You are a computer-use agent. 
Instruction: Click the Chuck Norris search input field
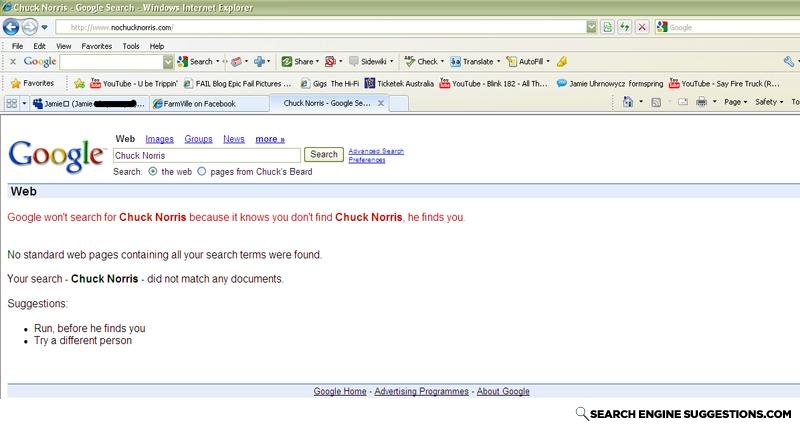(x=207, y=155)
